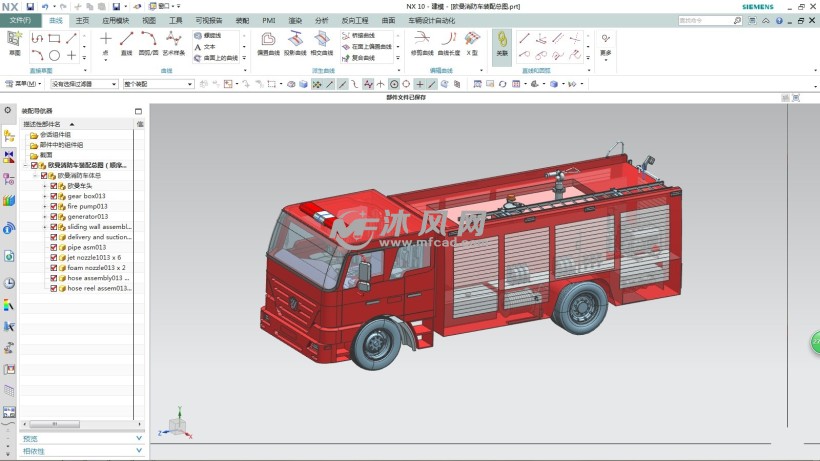Uncheck the pipe asm013 checkbox
The width and height of the screenshot is (820, 461).
tap(53, 247)
